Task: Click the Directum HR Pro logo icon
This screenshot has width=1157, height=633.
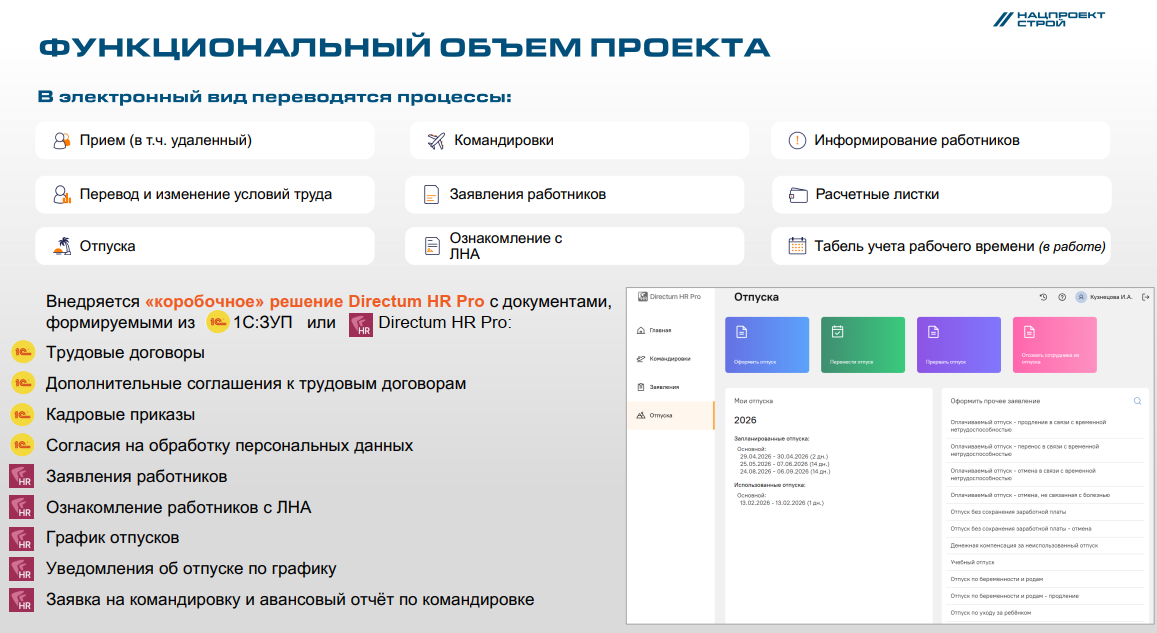Action: pyautogui.click(x=643, y=297)
